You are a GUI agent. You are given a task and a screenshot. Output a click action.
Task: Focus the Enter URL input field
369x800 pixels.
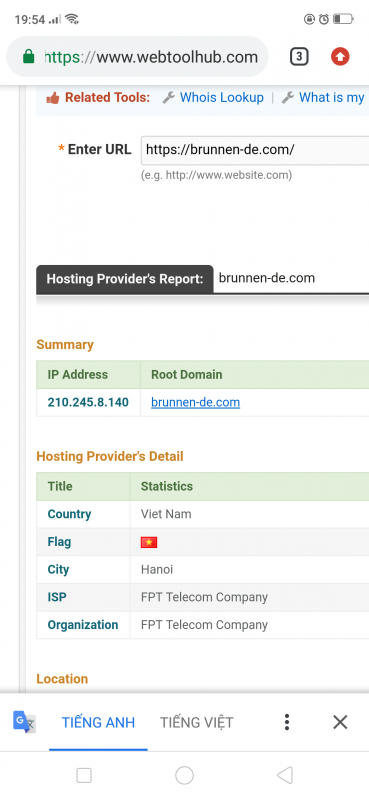(x=255, y=150)
